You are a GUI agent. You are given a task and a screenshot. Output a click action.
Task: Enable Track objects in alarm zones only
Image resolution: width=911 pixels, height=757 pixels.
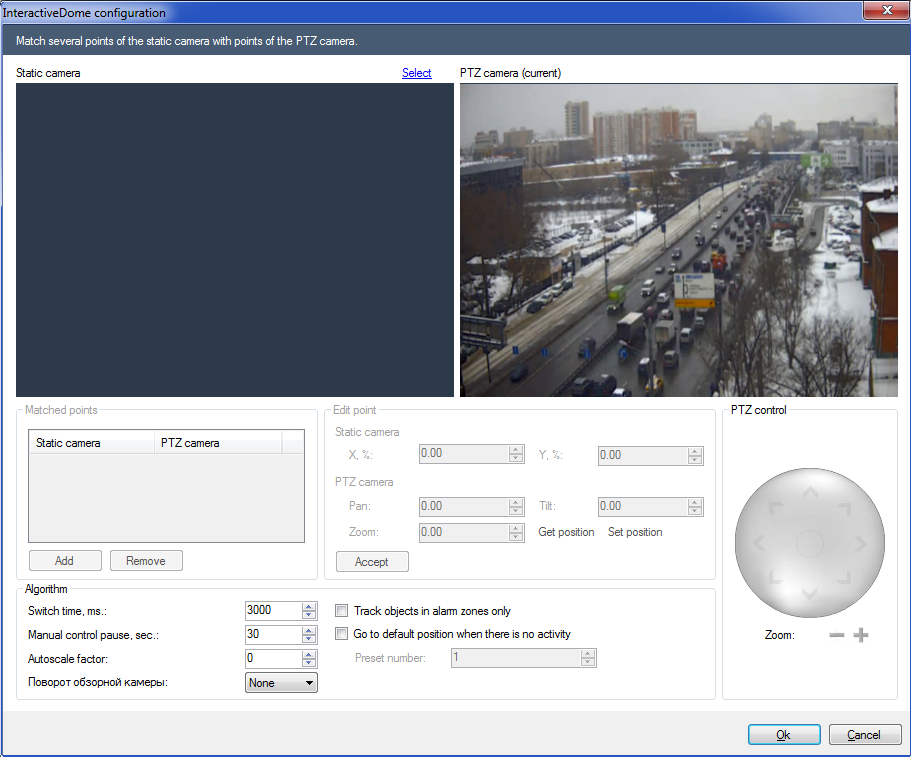(342, 611)
